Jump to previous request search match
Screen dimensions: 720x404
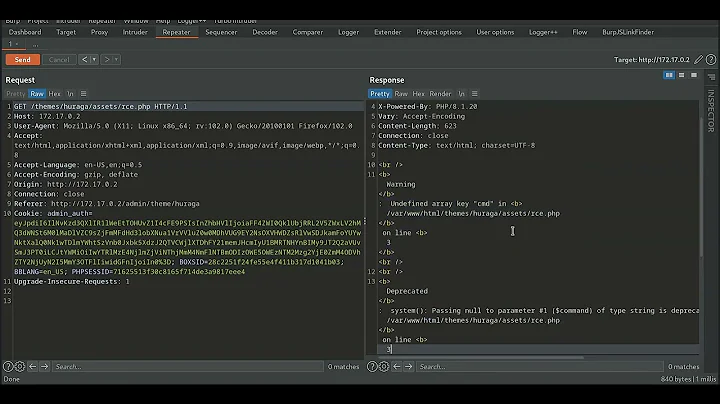click(x=32, y=366)
